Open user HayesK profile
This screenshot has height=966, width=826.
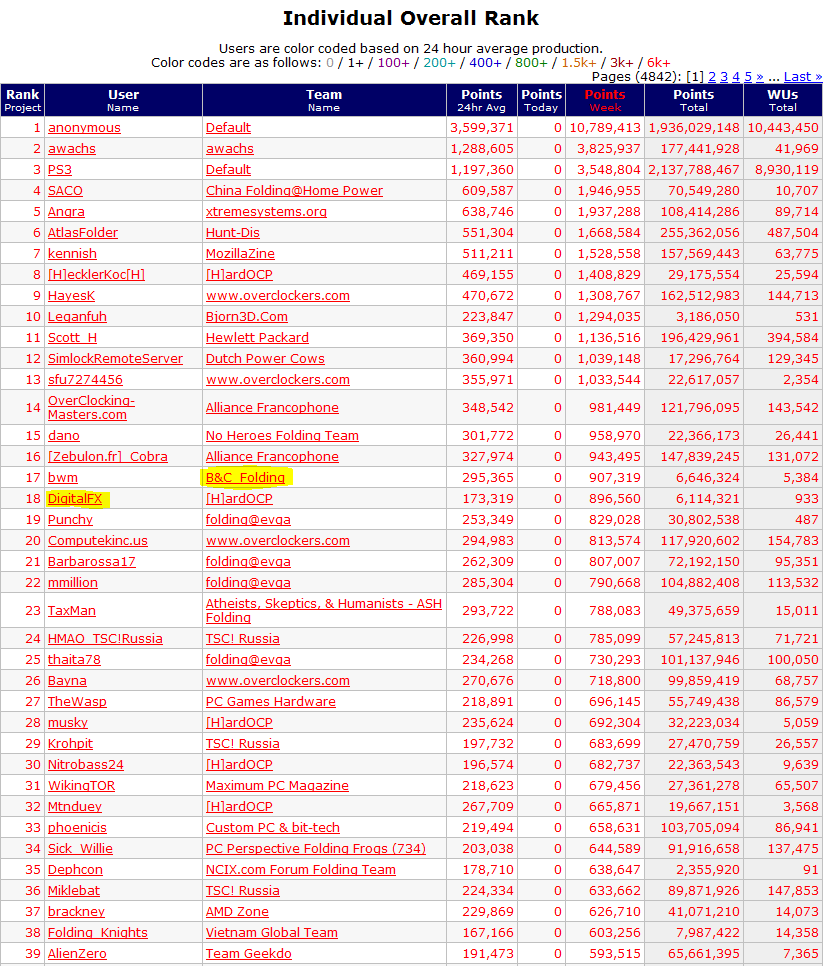[71, 295]
